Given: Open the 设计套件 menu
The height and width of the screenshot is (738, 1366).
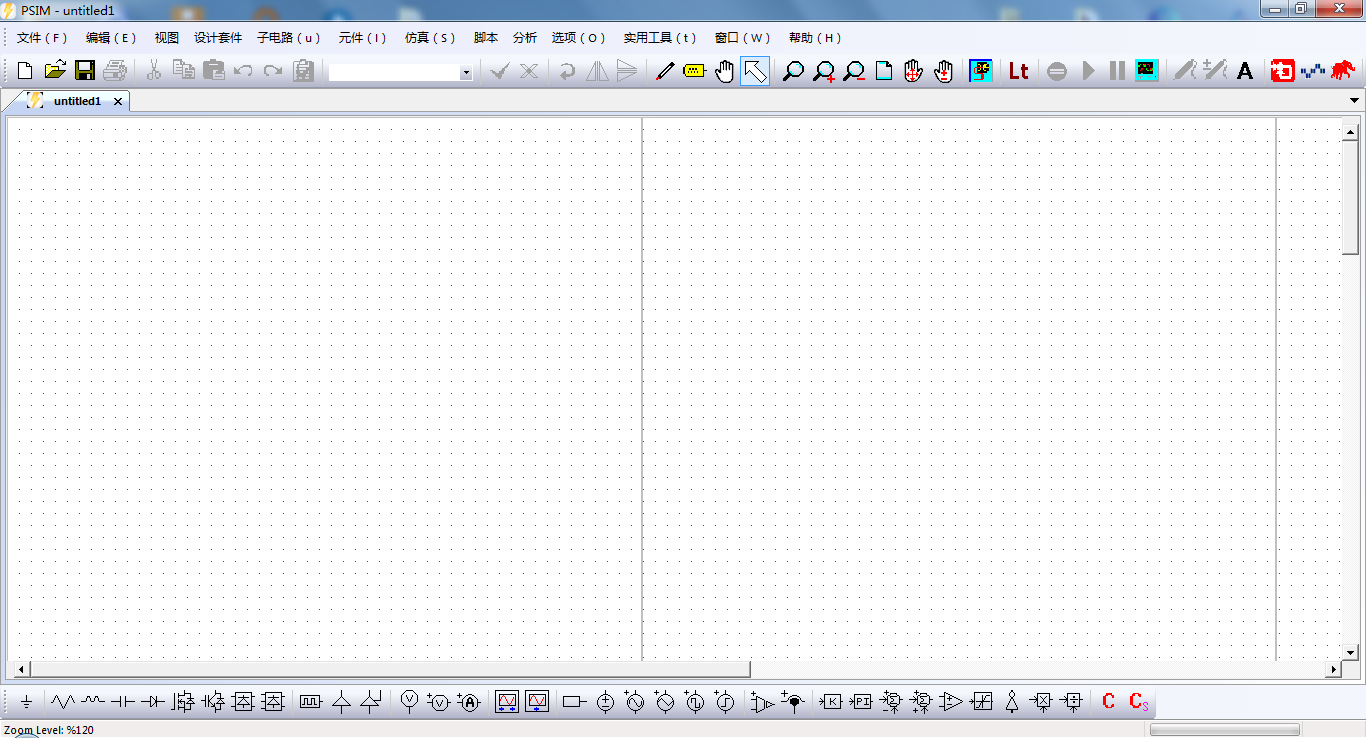Looking at the screenshot, I should coord(218,38).
